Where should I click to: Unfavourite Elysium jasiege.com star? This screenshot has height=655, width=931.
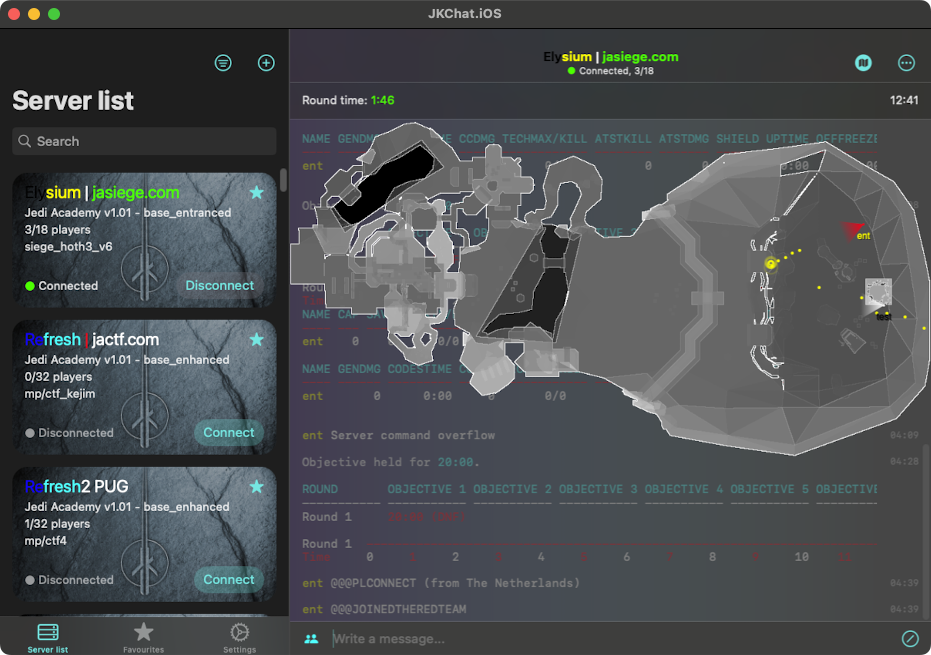pyautogui.click(x=256, y=192)
